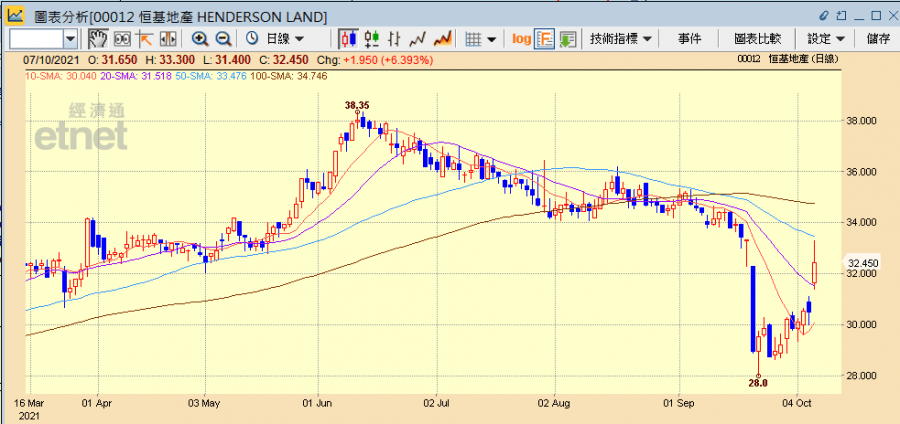900x424 pixels.
Task: Toggle the chart legend display button
Action: (545, 38)
